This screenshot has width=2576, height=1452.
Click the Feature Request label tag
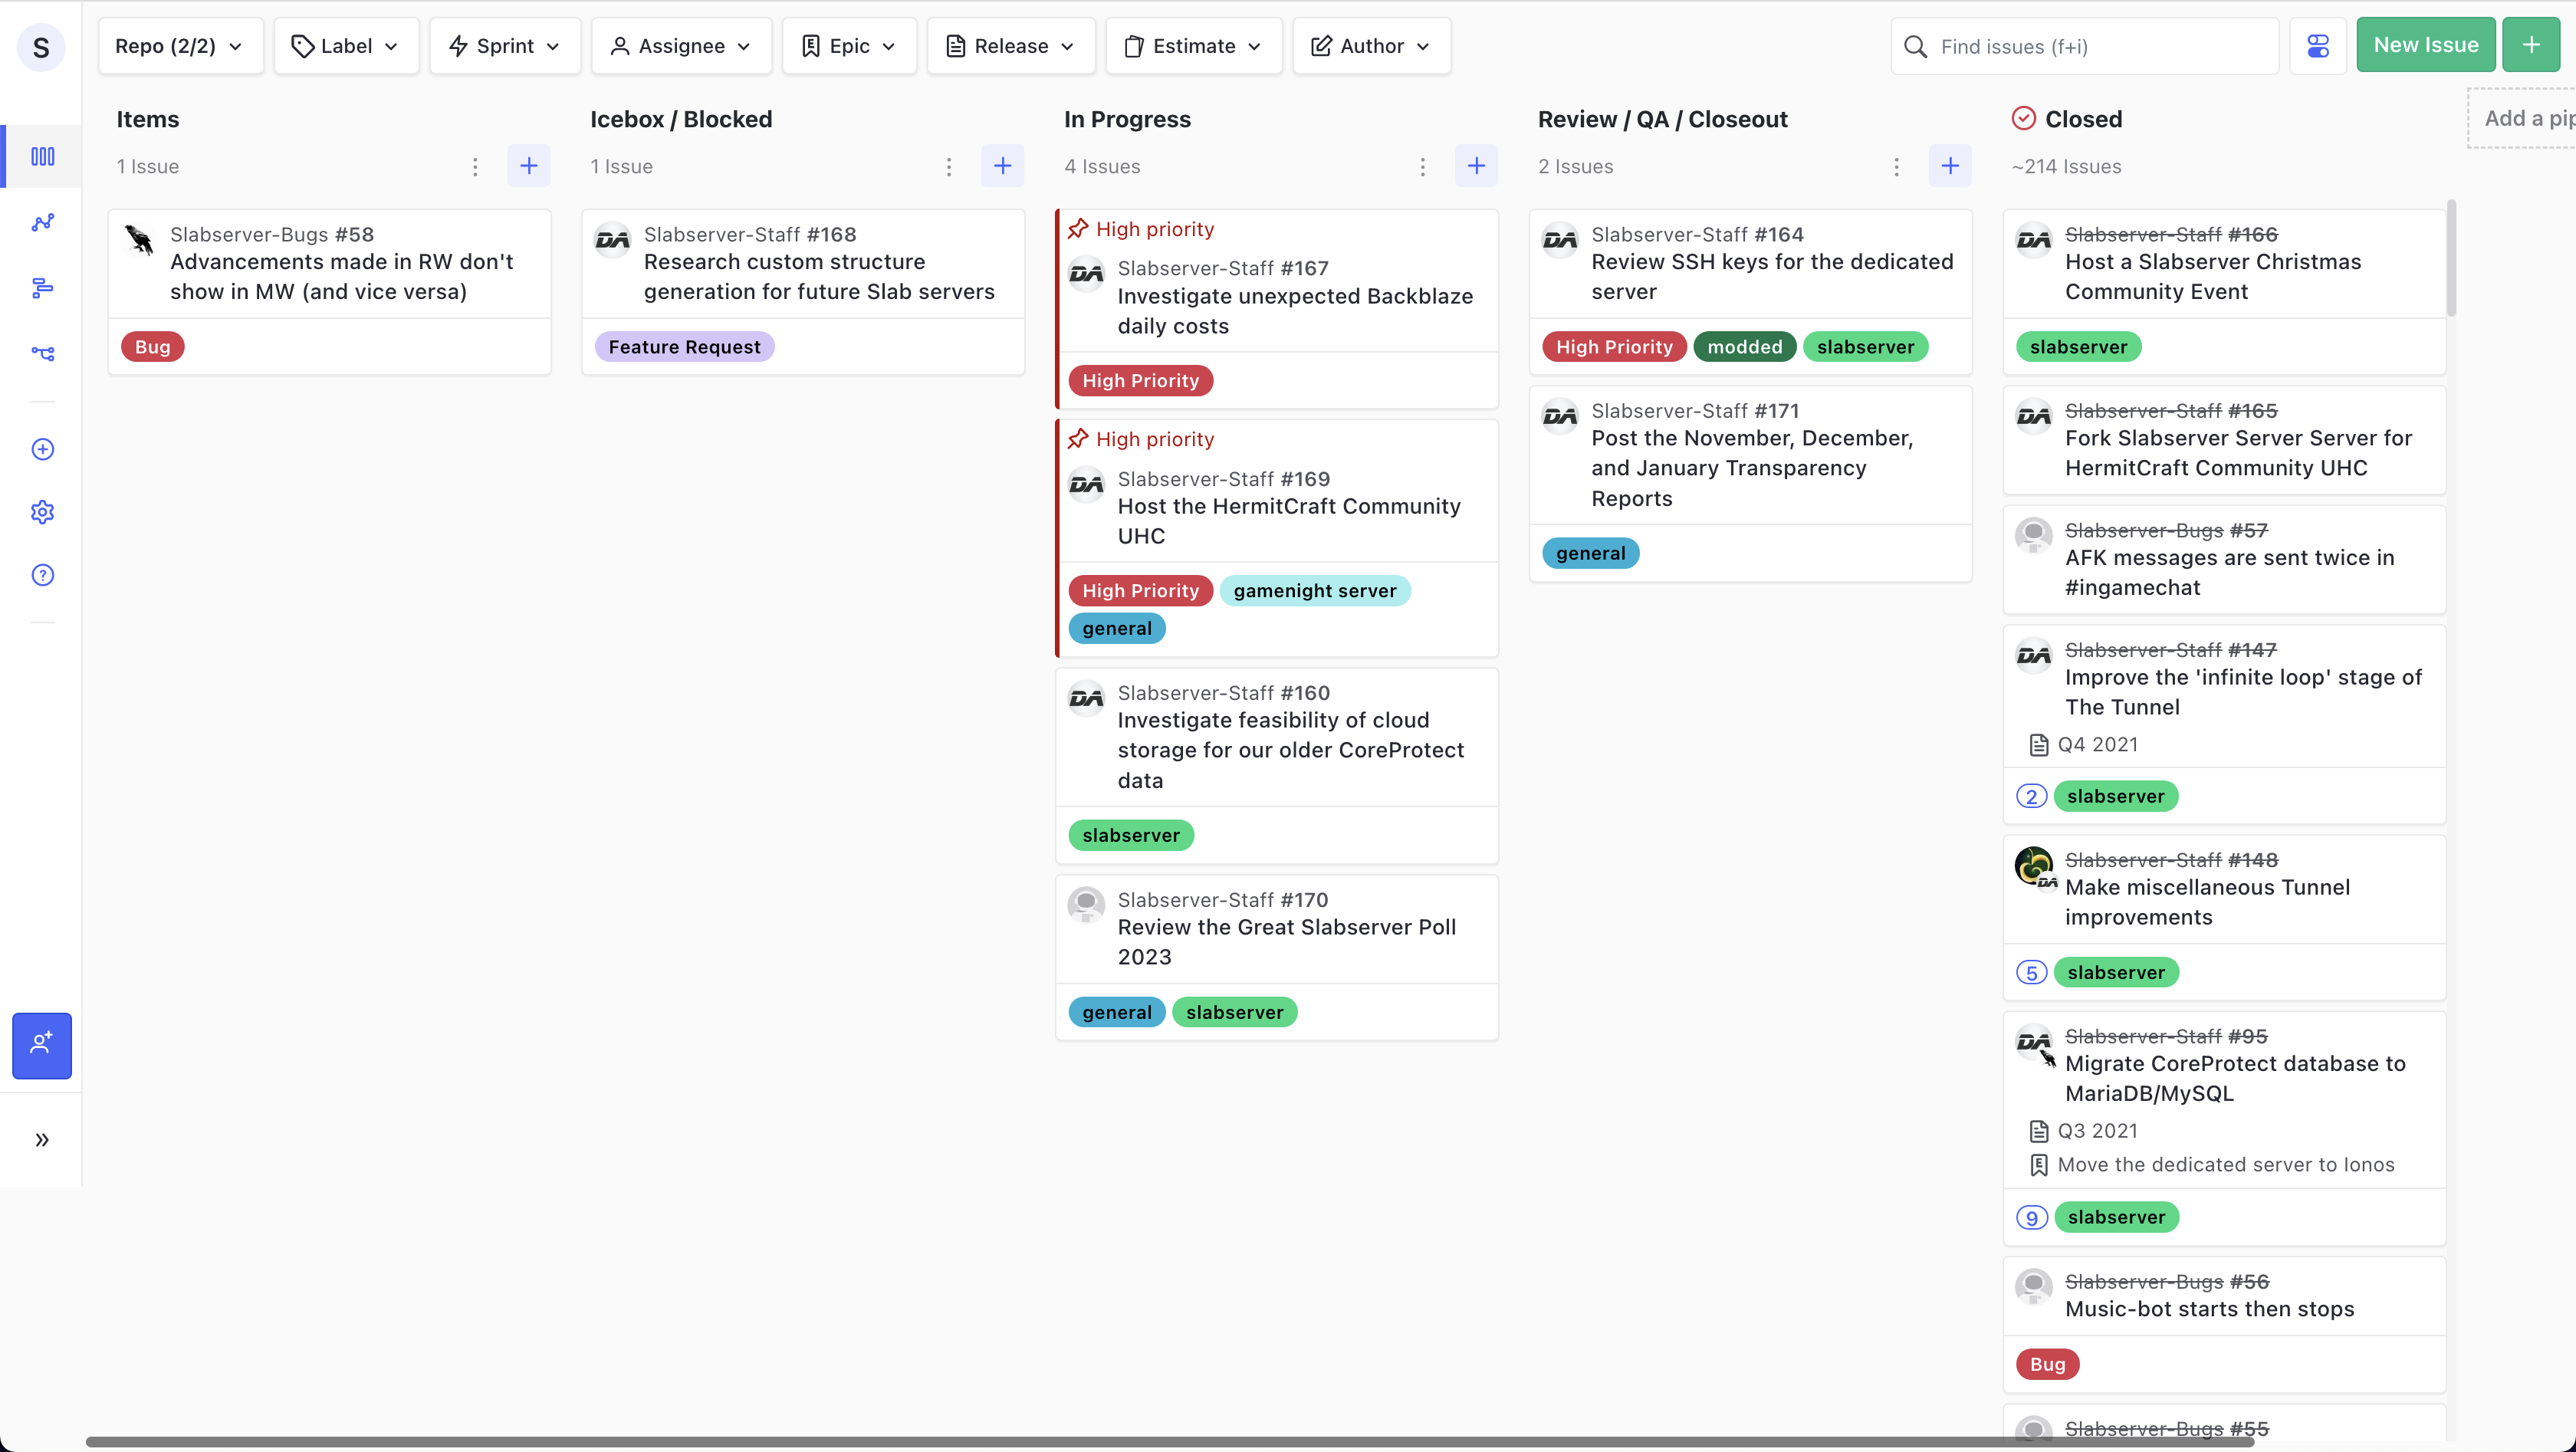(x=684, y=347)
